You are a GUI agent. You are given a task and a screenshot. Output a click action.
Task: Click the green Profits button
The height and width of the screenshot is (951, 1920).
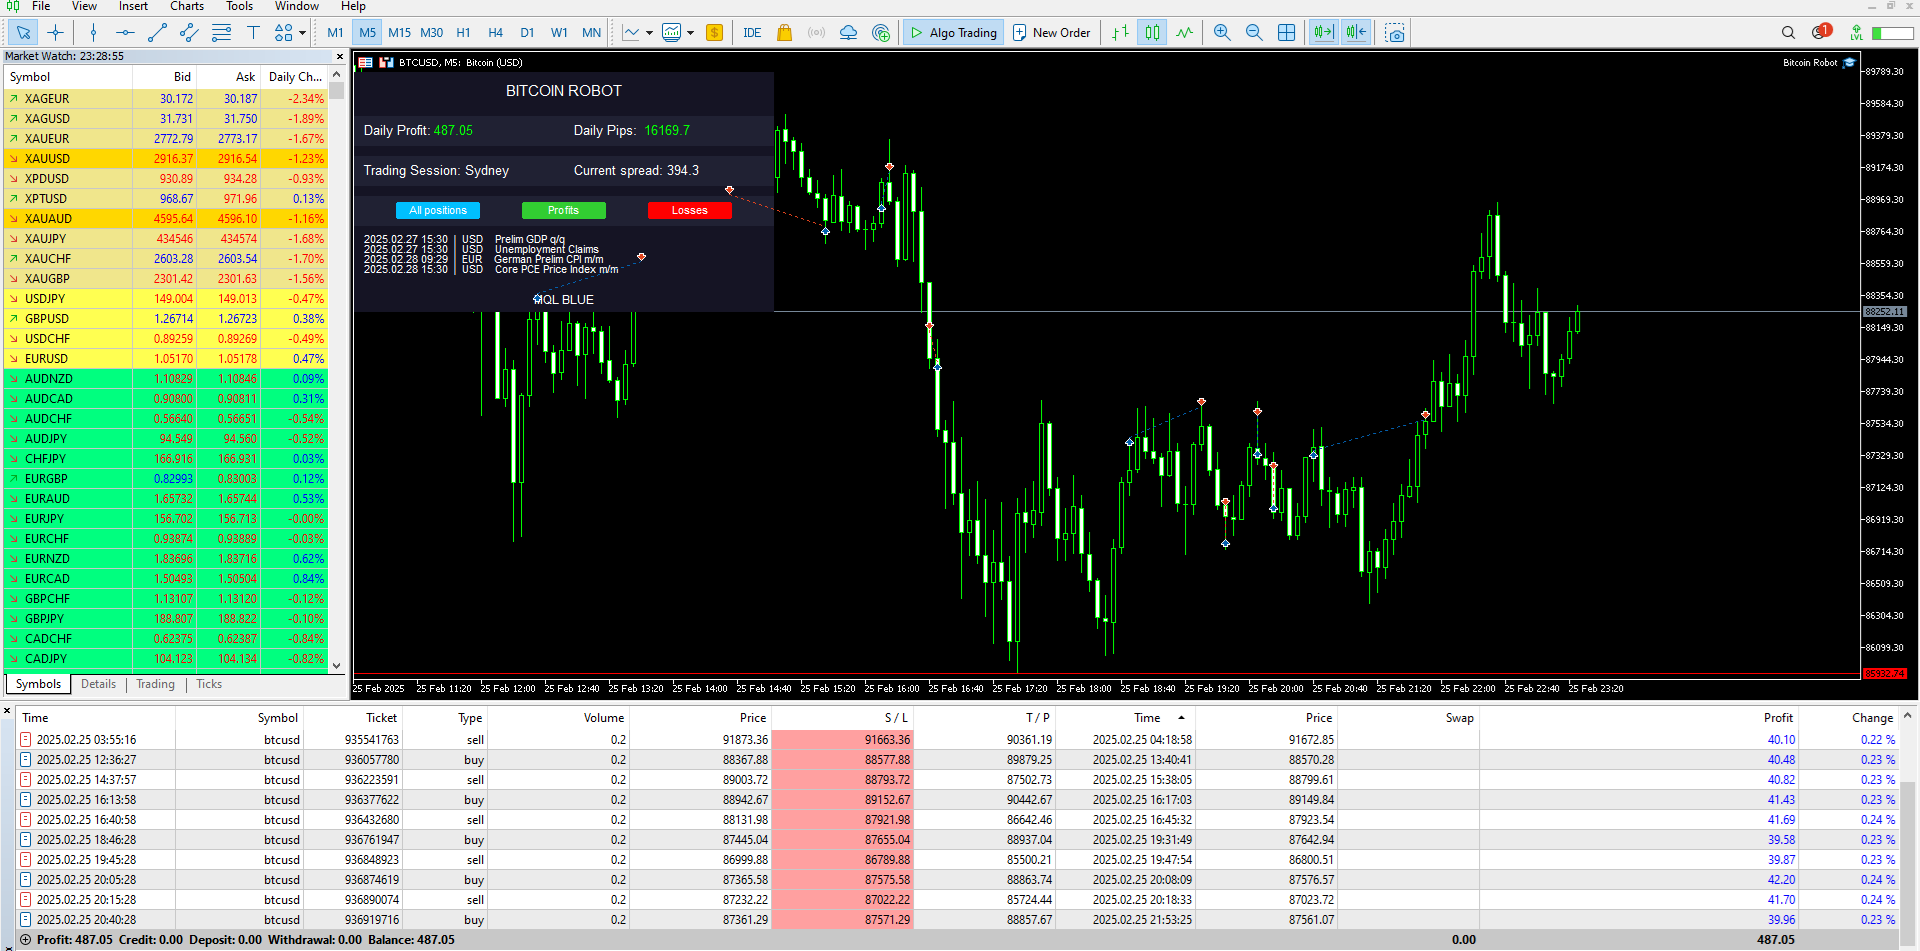[x=564, y=210]
